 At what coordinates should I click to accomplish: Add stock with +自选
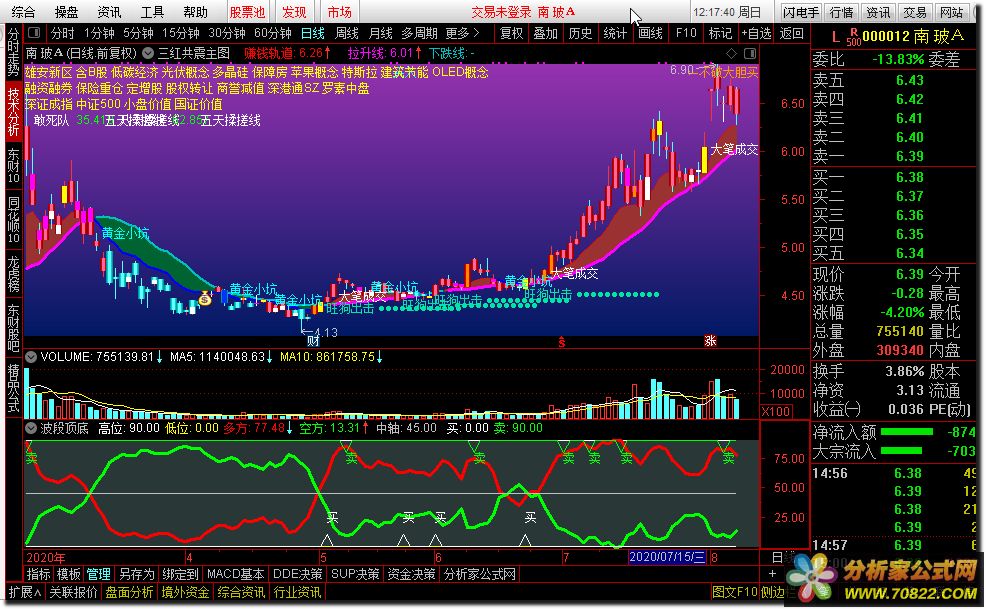tap(756, 33)
